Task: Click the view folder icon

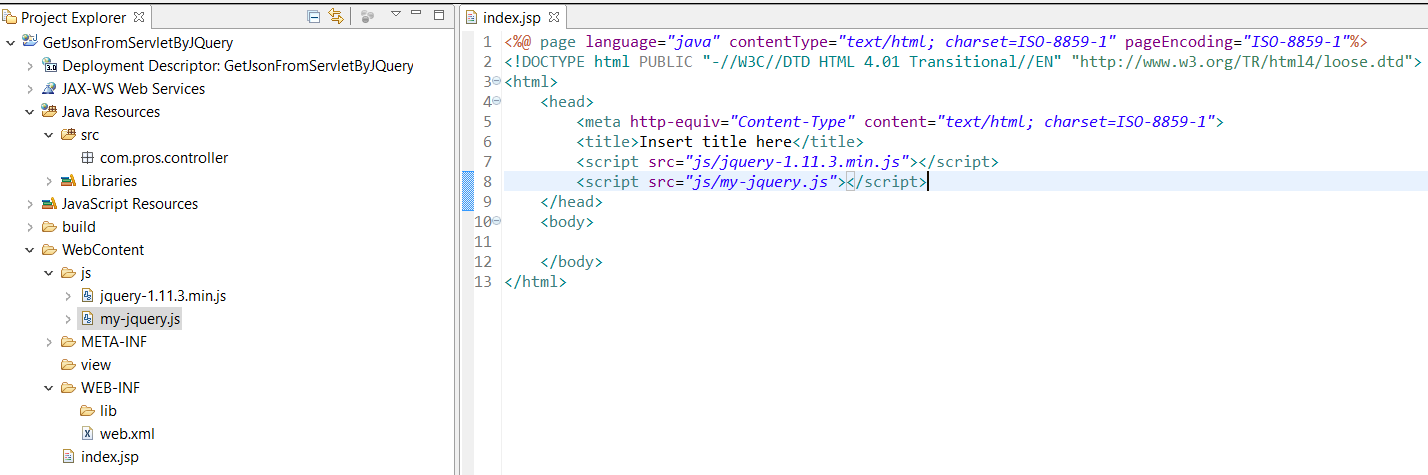Action: click(x=68, y=365)
